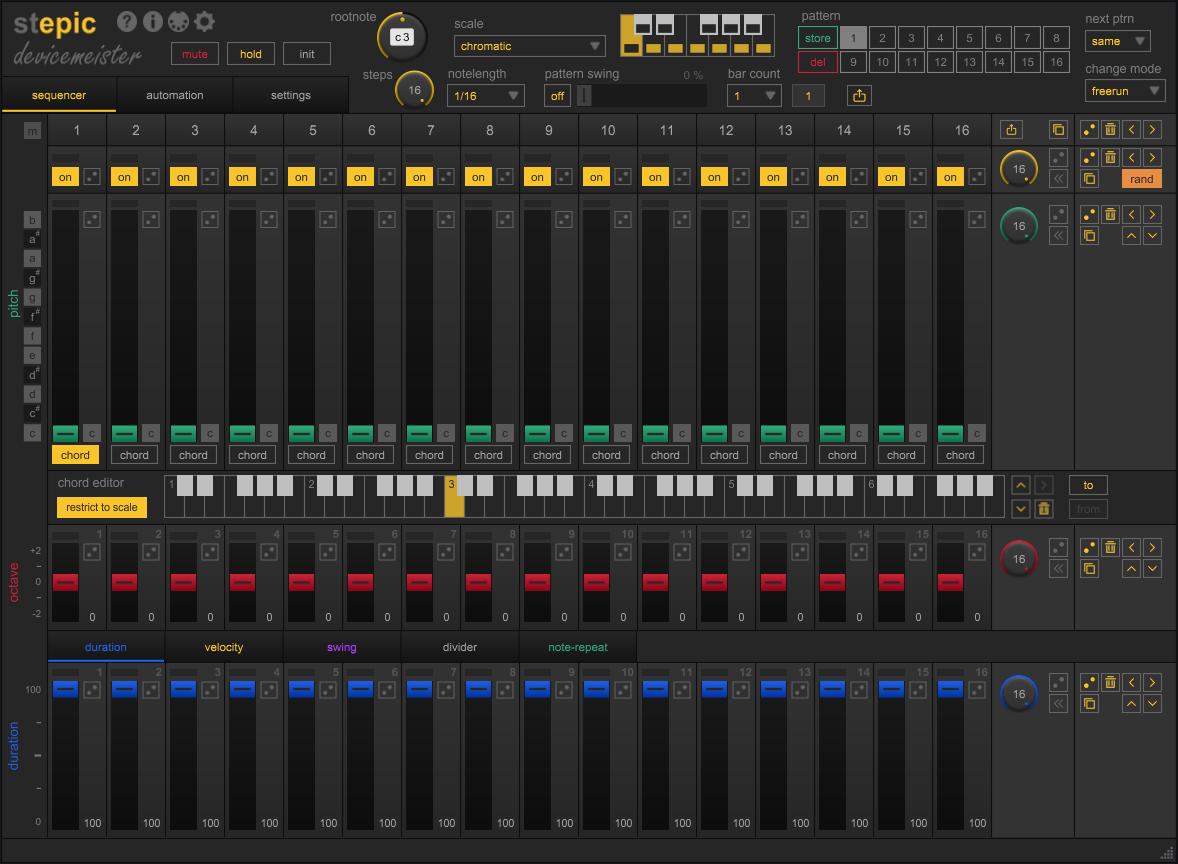Viewport: 1178px width, 864px height.
Task: Randomize step 1 pitch with dice icon
Action: [x=92, y=218]
